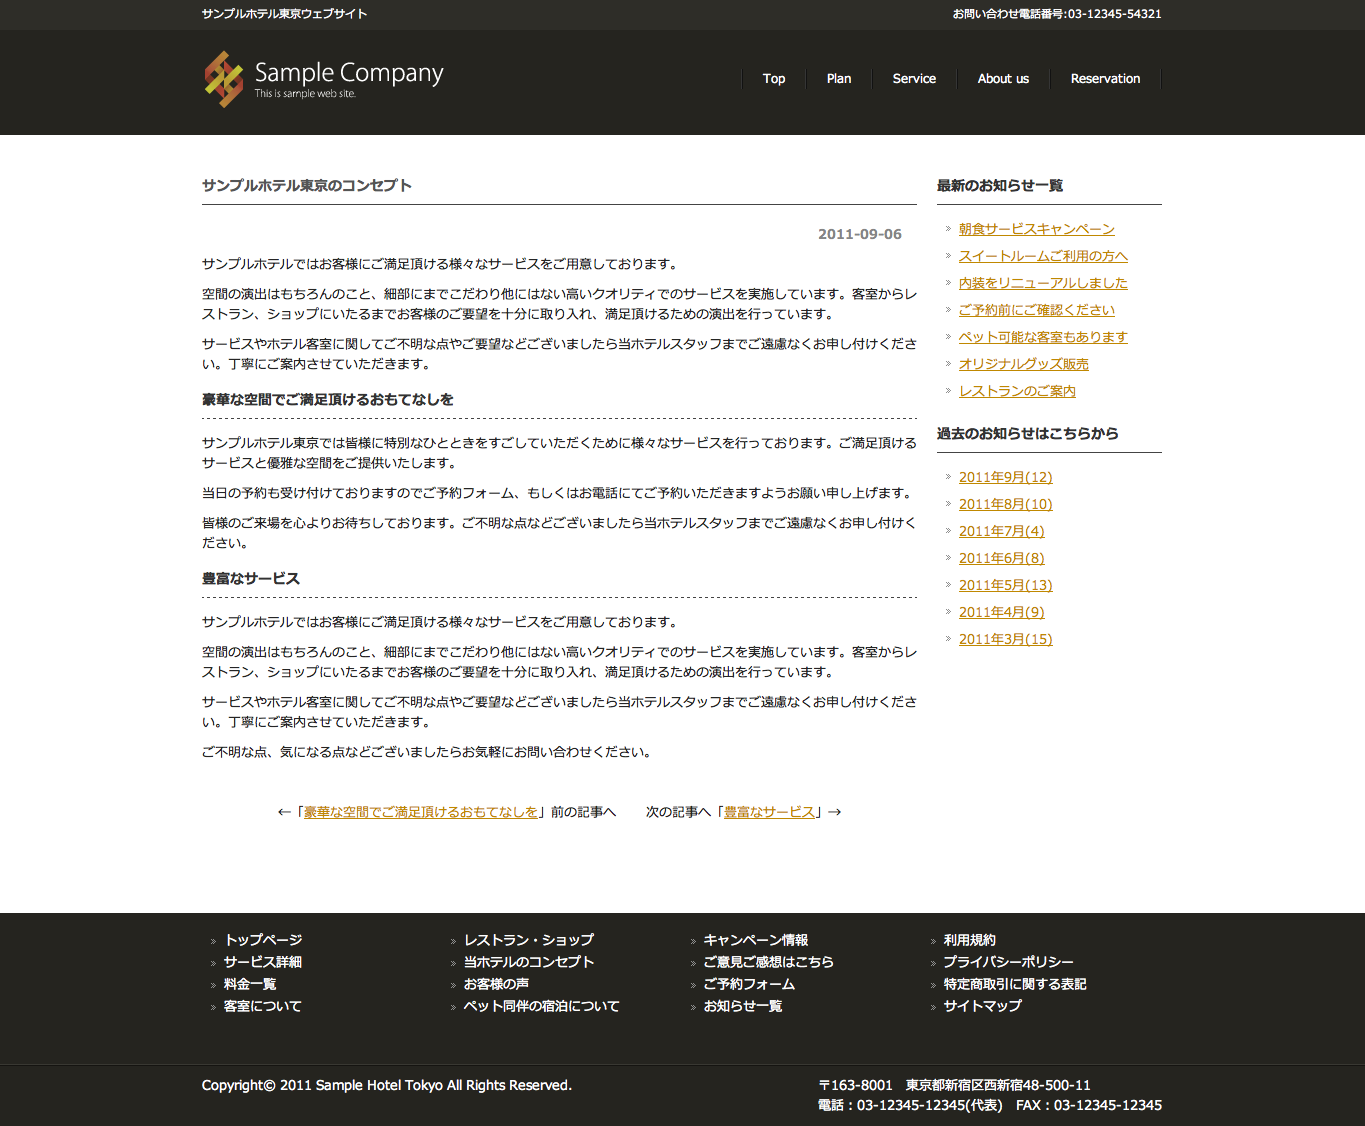Open the Reservation page from the header

[1105, 79]
